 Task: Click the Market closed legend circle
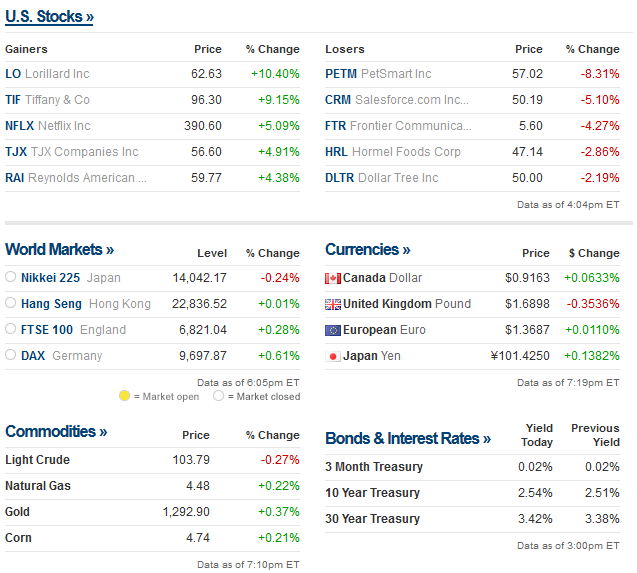(x=218, y=395)
